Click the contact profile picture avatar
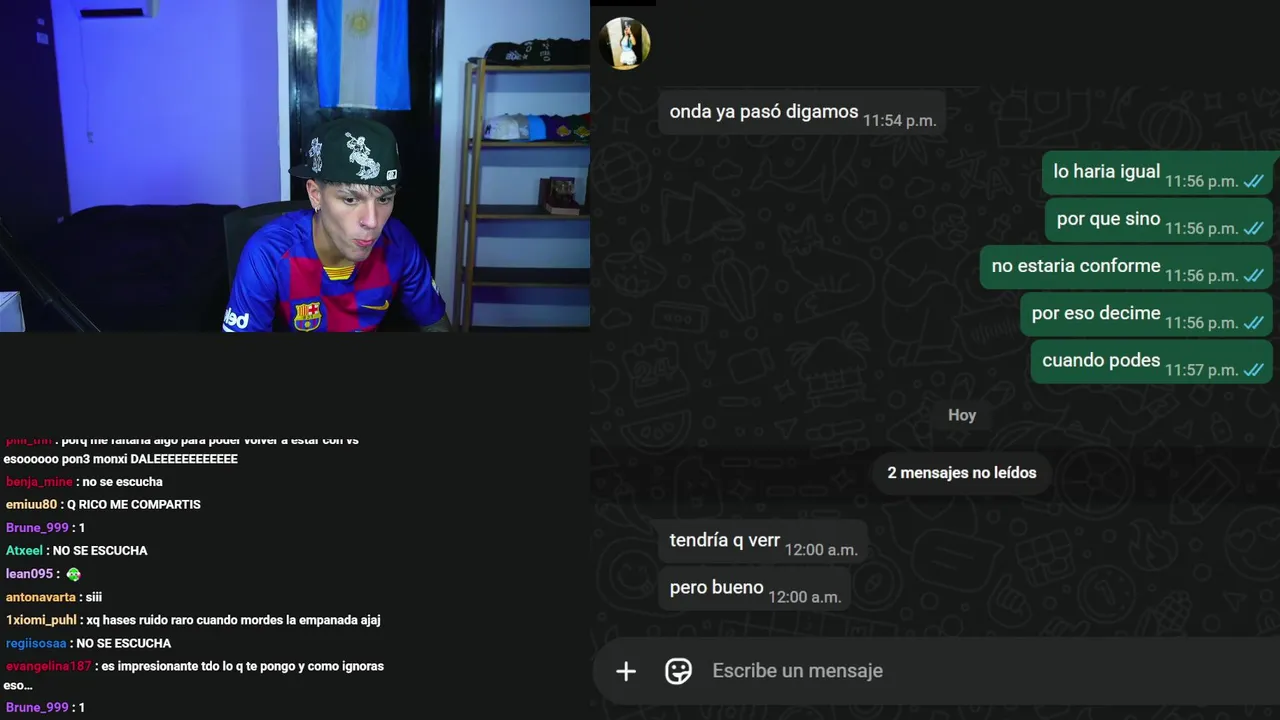 point(625,43)
